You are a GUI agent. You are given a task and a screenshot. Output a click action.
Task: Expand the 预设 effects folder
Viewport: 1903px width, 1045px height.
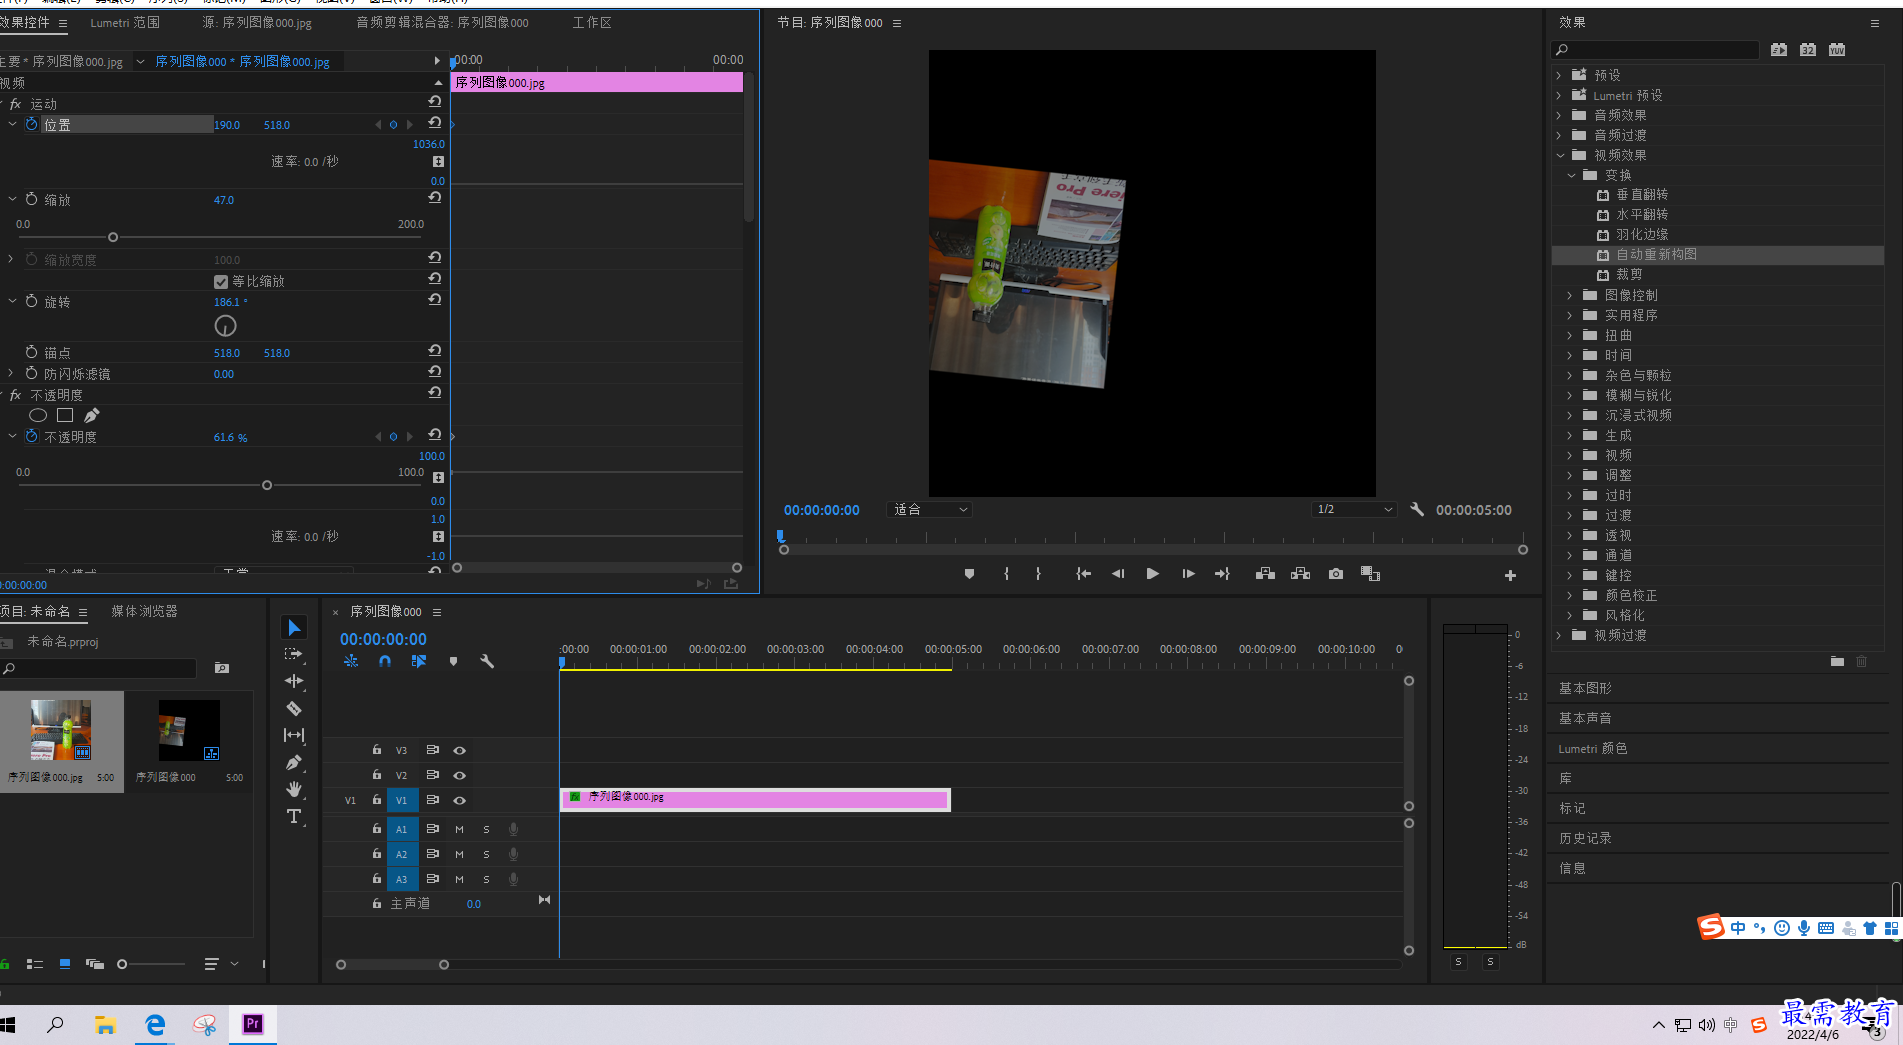pos(1559,75)
